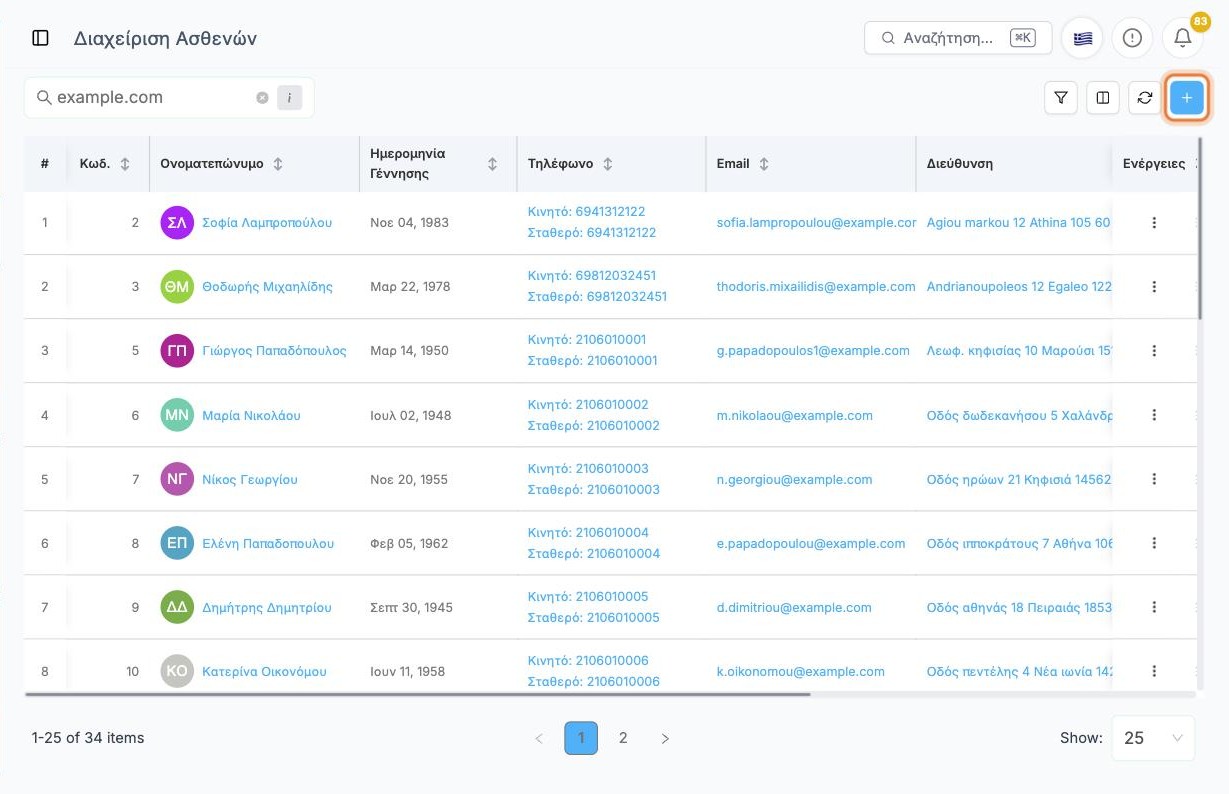This screenshot has height=794, width=1229.
Task: Select page 1 in pagination
Action: 581,738
